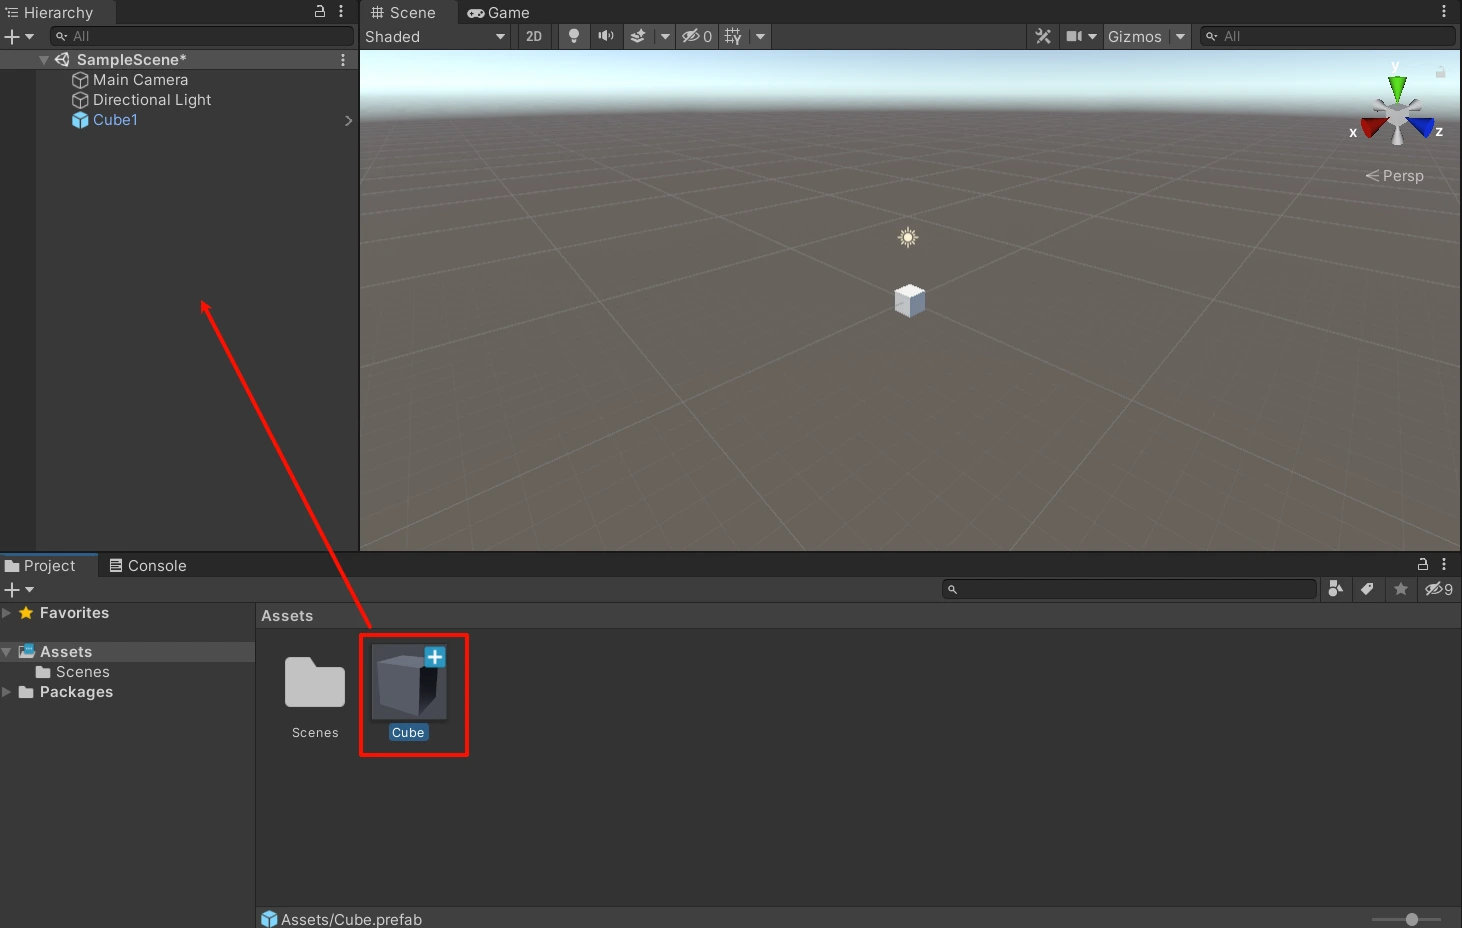The height and width of the screenshot is (928, 1462).
Task: Select Cube1 in the Hierarchy
Action: click(115, 120)
